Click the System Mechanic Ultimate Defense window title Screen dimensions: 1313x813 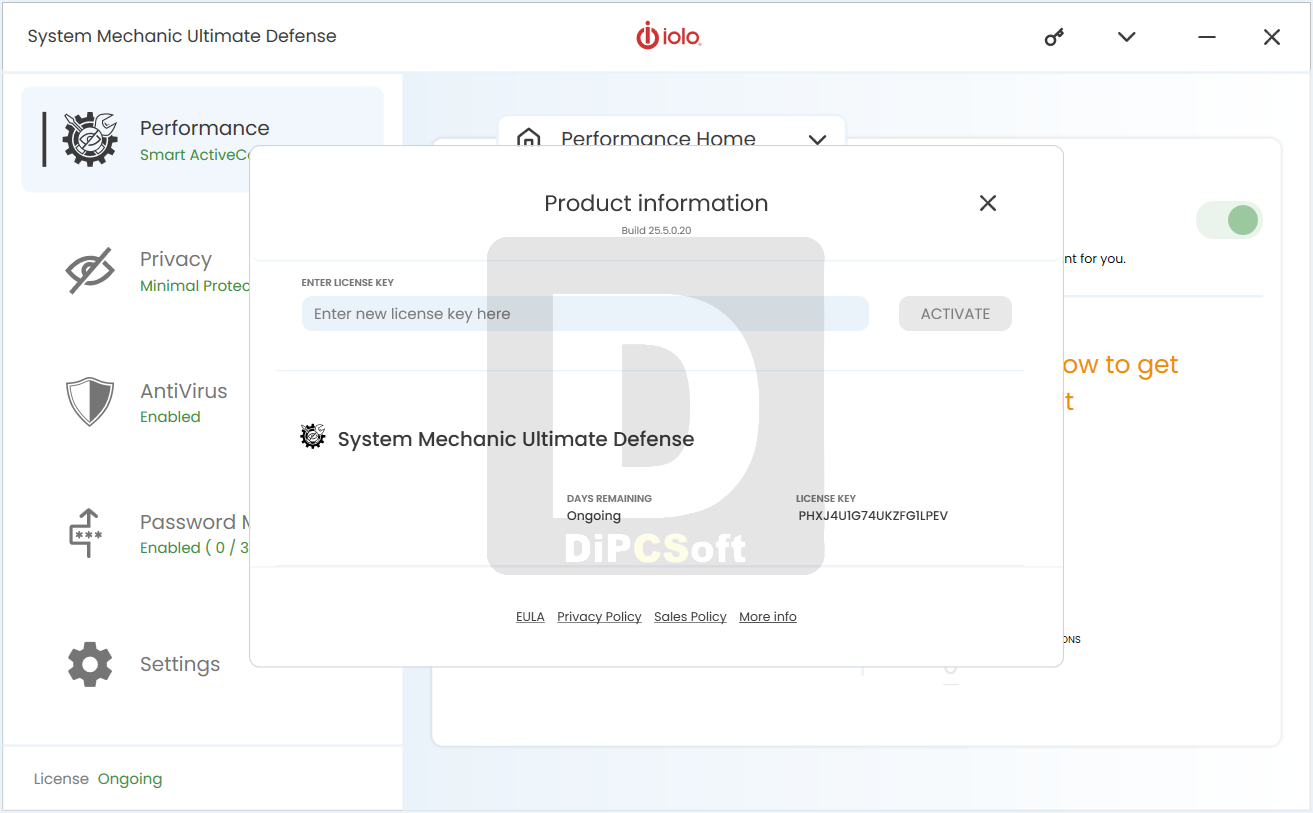click(182, 36)
